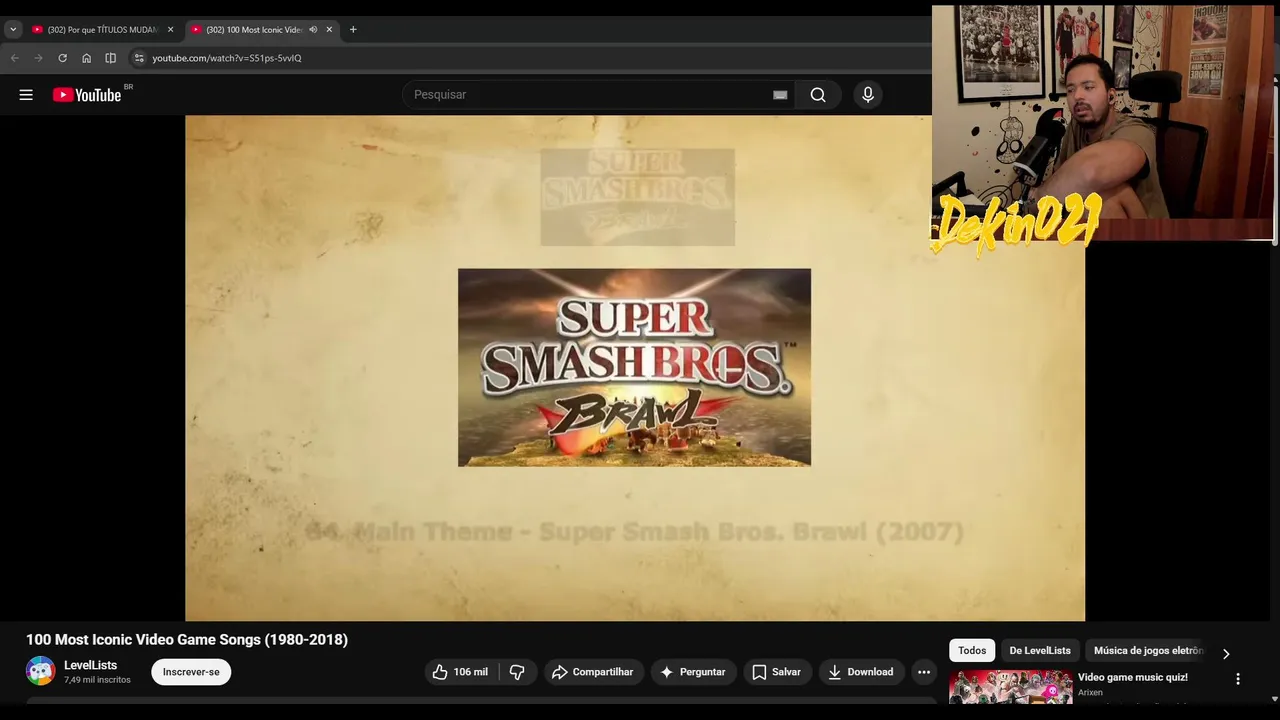Go forward with browser forward arrow
The image size is (1280, 720).
38,58
